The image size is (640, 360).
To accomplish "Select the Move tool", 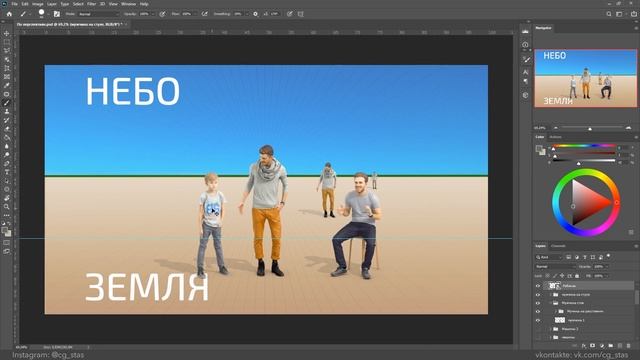I will pos(7,33).
